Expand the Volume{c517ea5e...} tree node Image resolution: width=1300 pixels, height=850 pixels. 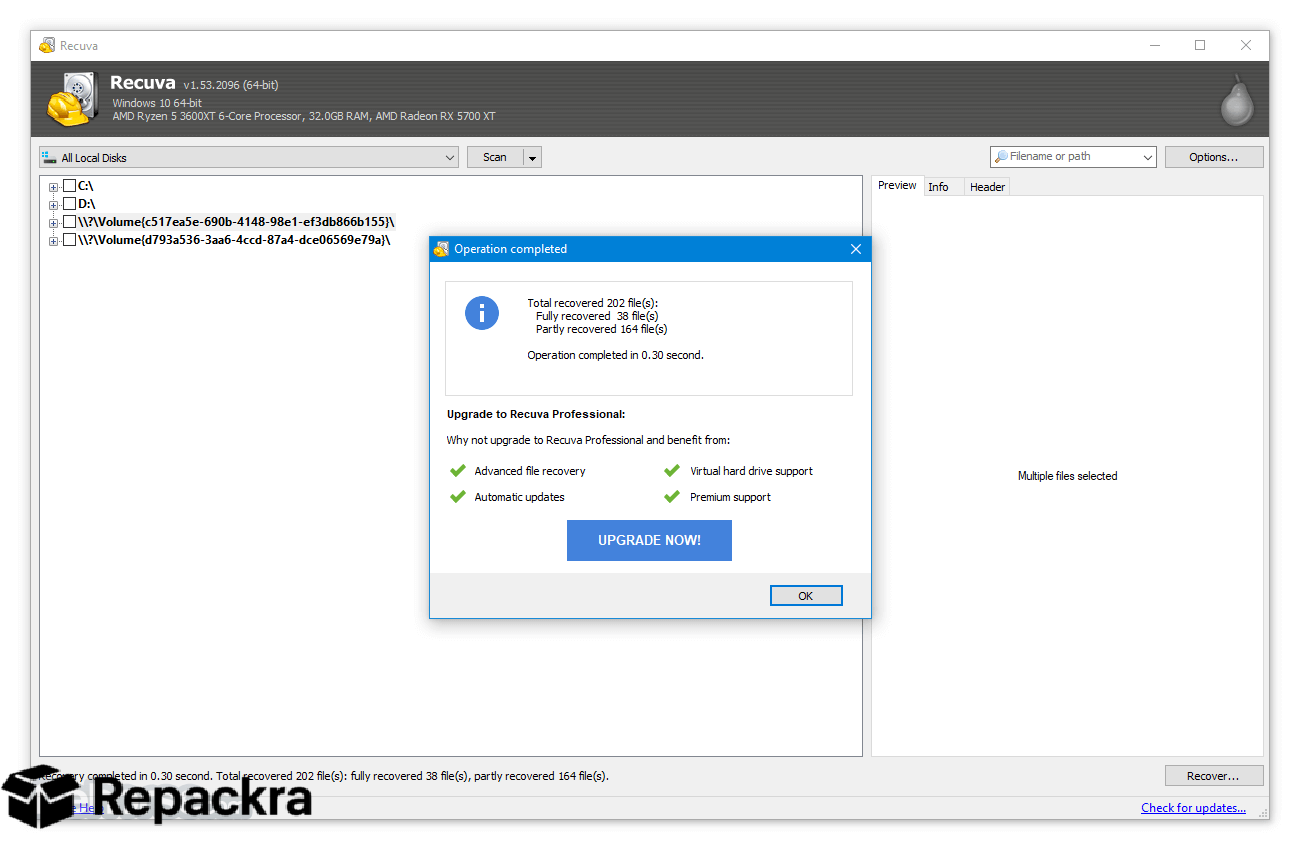click(53, 223)
